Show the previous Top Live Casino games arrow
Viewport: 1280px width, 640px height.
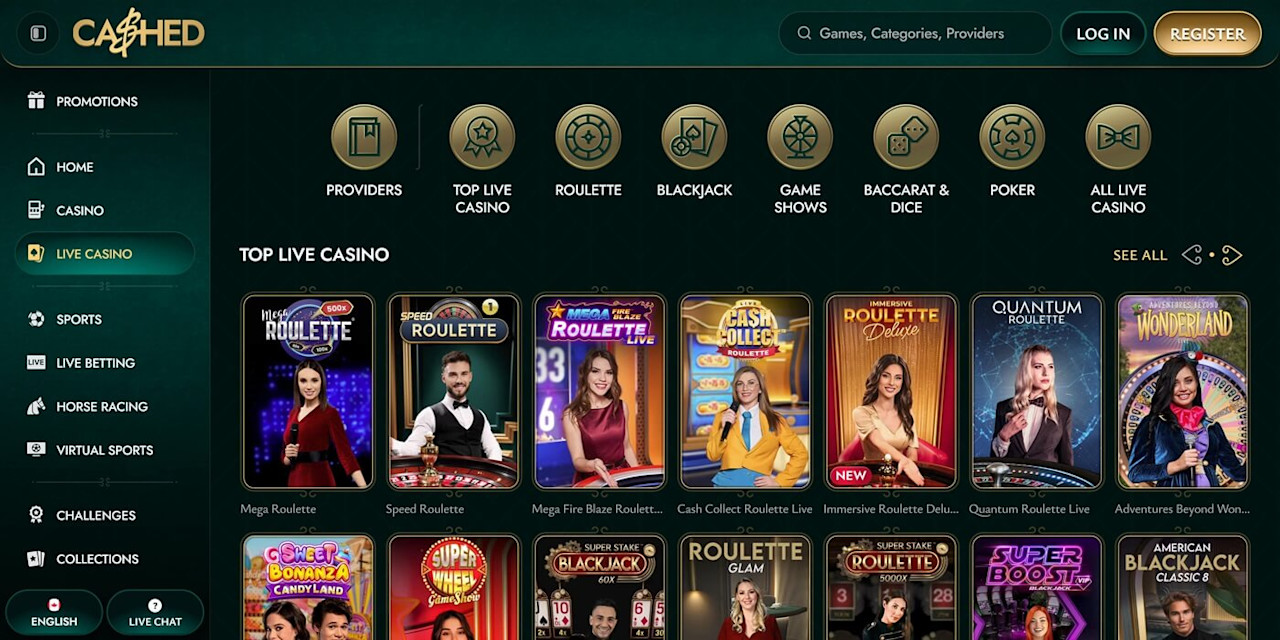1192,255
